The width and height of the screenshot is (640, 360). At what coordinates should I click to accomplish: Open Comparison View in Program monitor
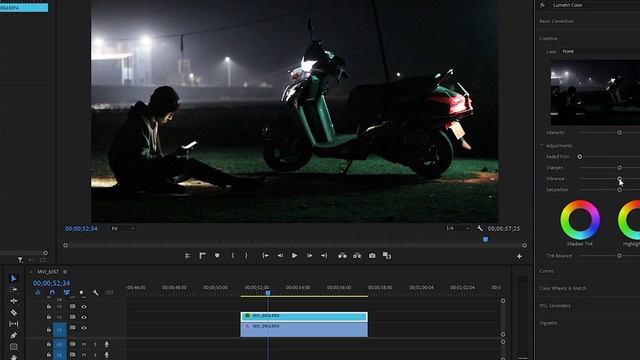click(x=387, y=256)
